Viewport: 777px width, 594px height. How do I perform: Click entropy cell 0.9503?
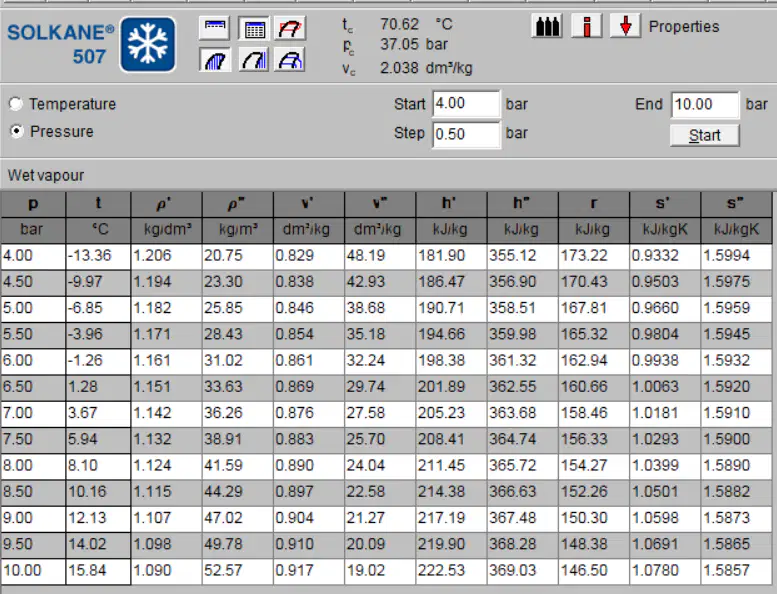click(x=665, y=282)
